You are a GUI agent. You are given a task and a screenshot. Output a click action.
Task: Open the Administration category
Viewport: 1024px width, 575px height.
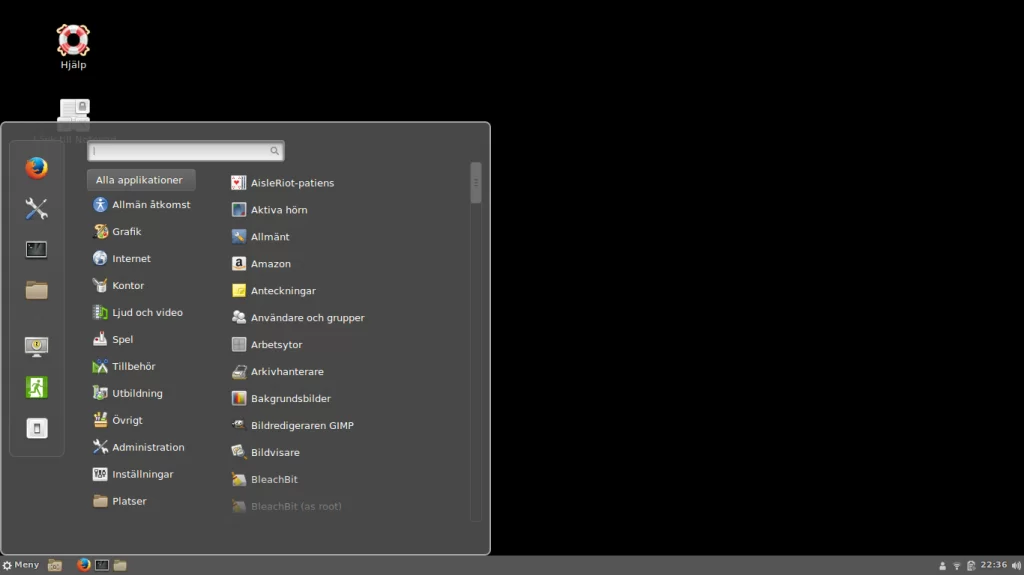pos(148,447)
